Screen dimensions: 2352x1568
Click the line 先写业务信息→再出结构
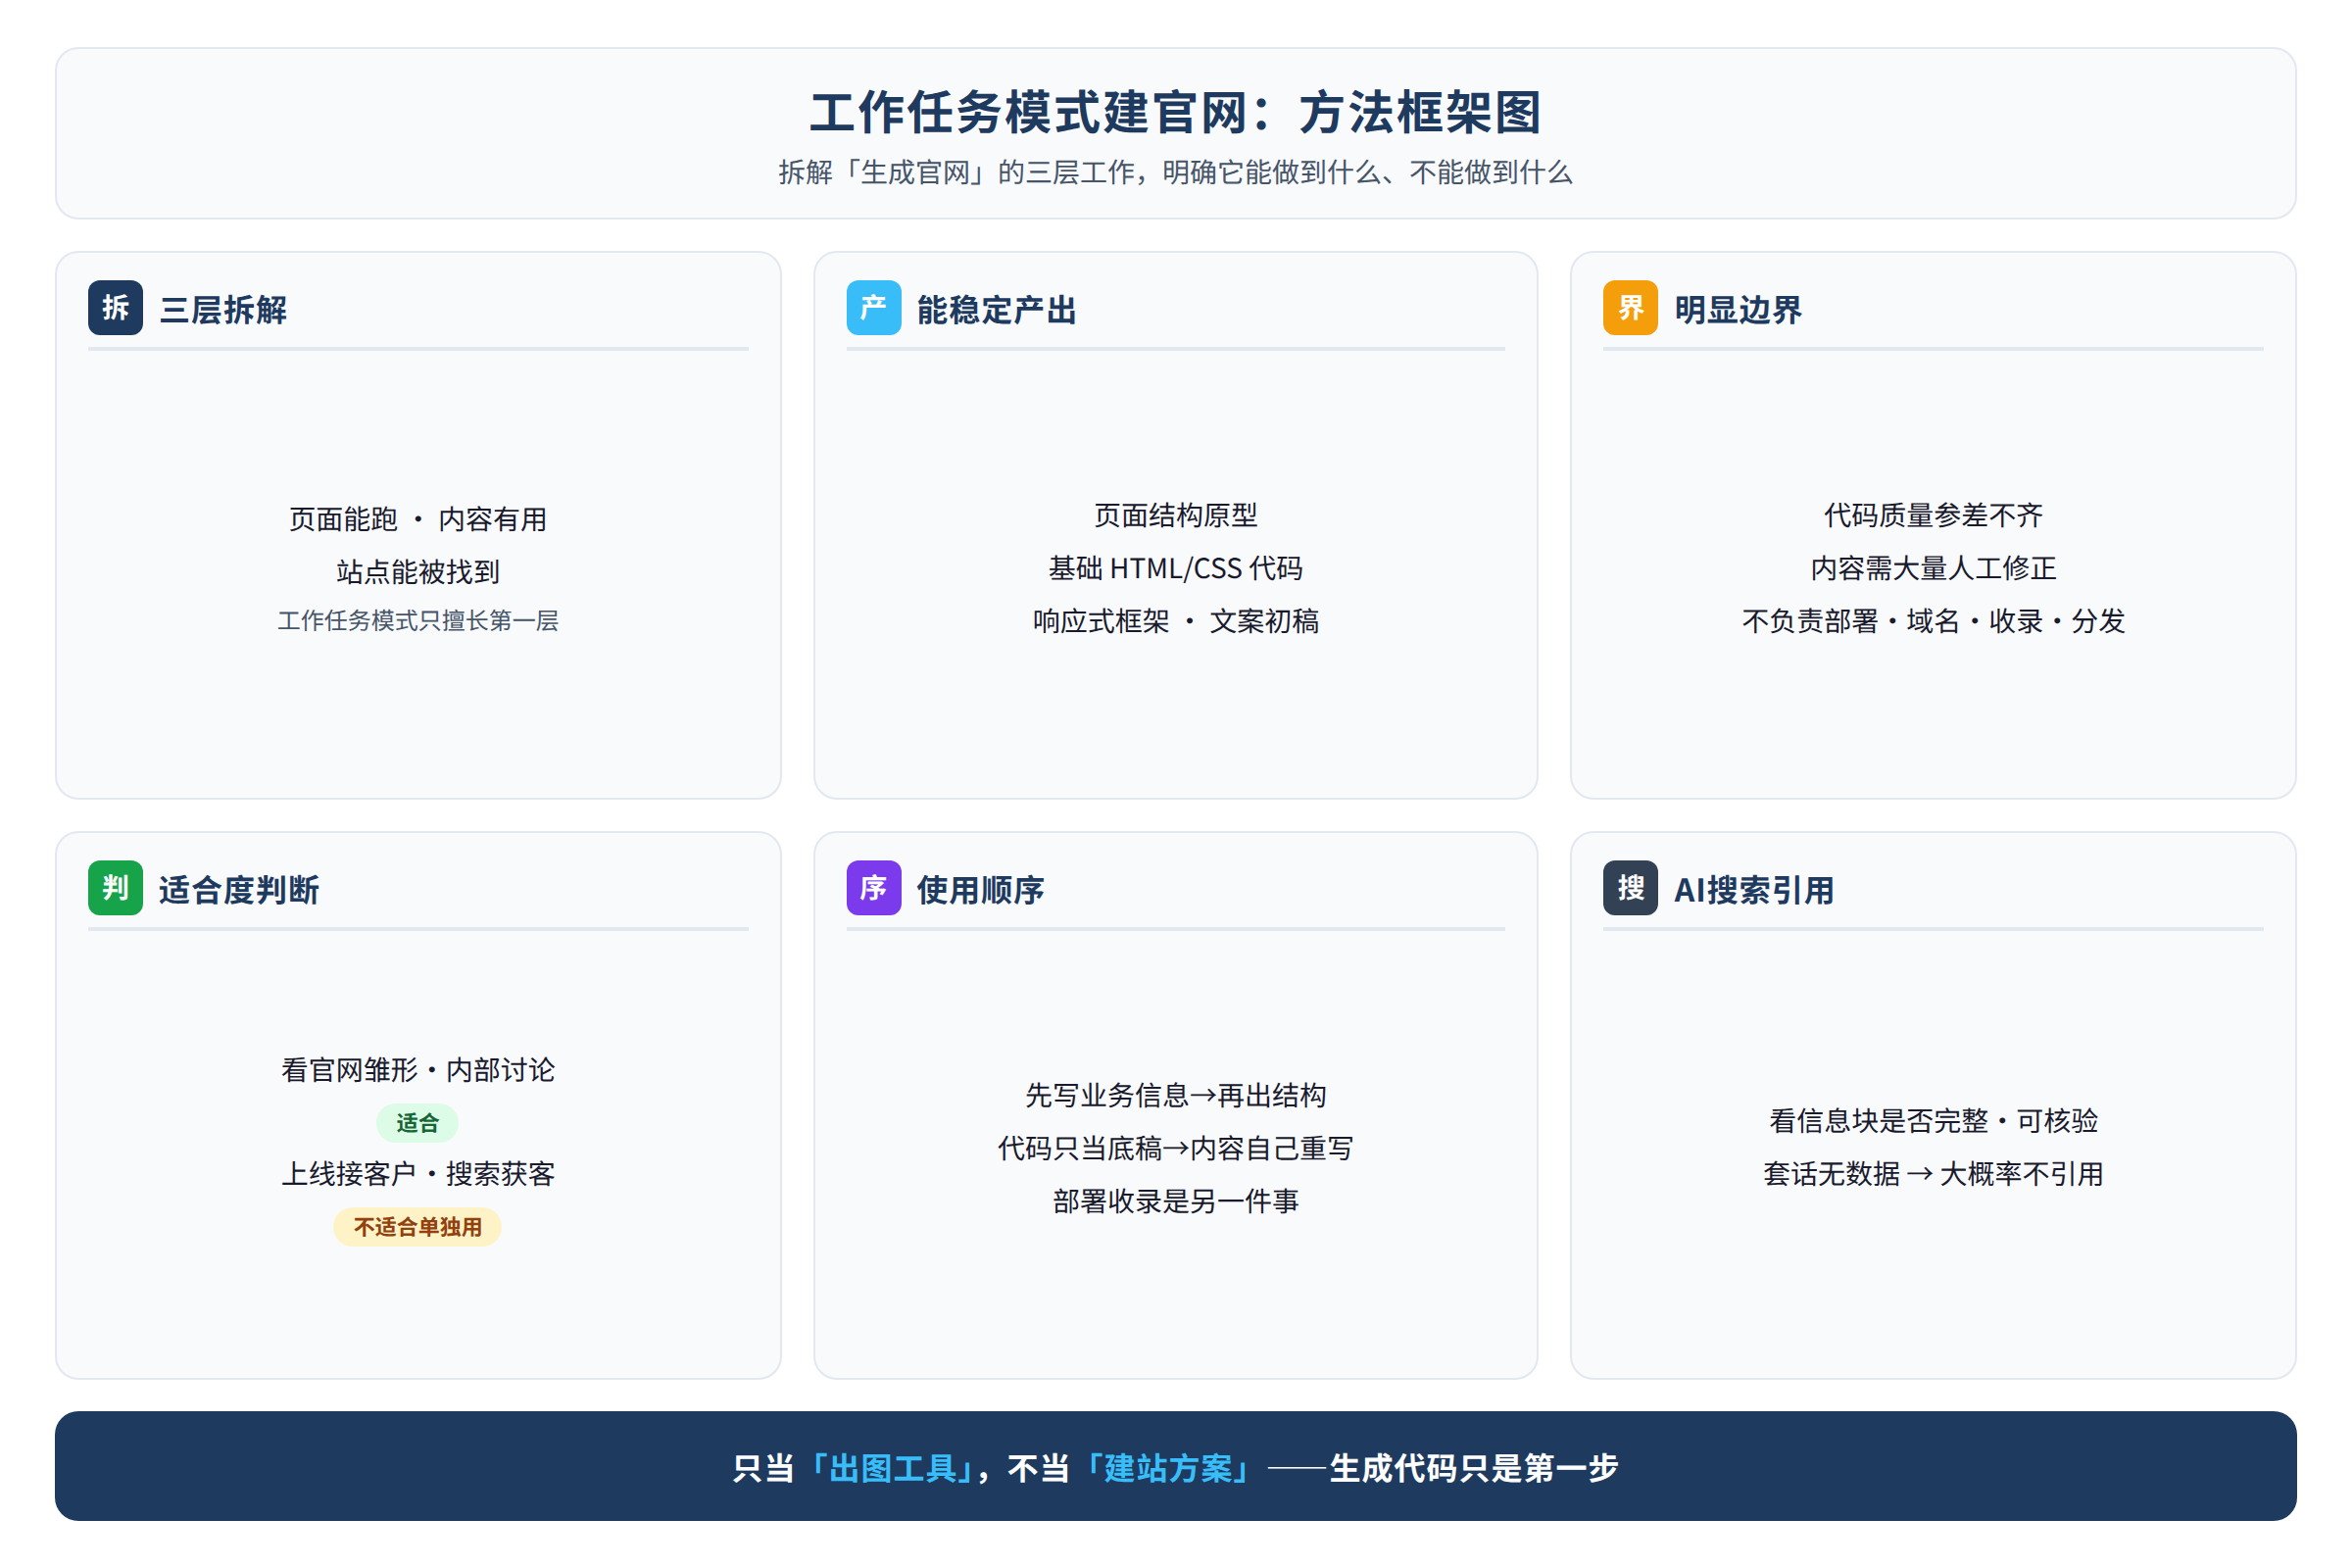pos(1176,1095)
